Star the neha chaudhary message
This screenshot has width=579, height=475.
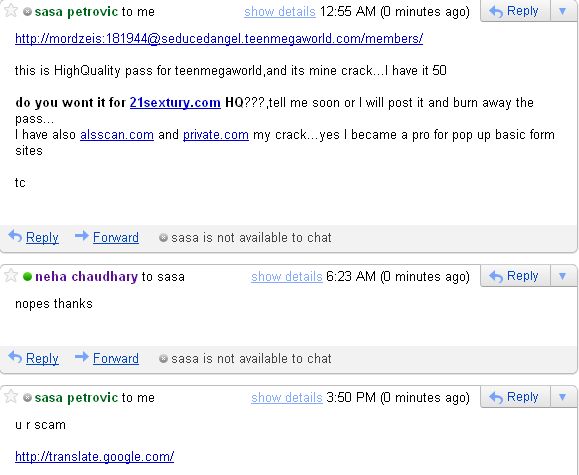(x=11, y=275)
